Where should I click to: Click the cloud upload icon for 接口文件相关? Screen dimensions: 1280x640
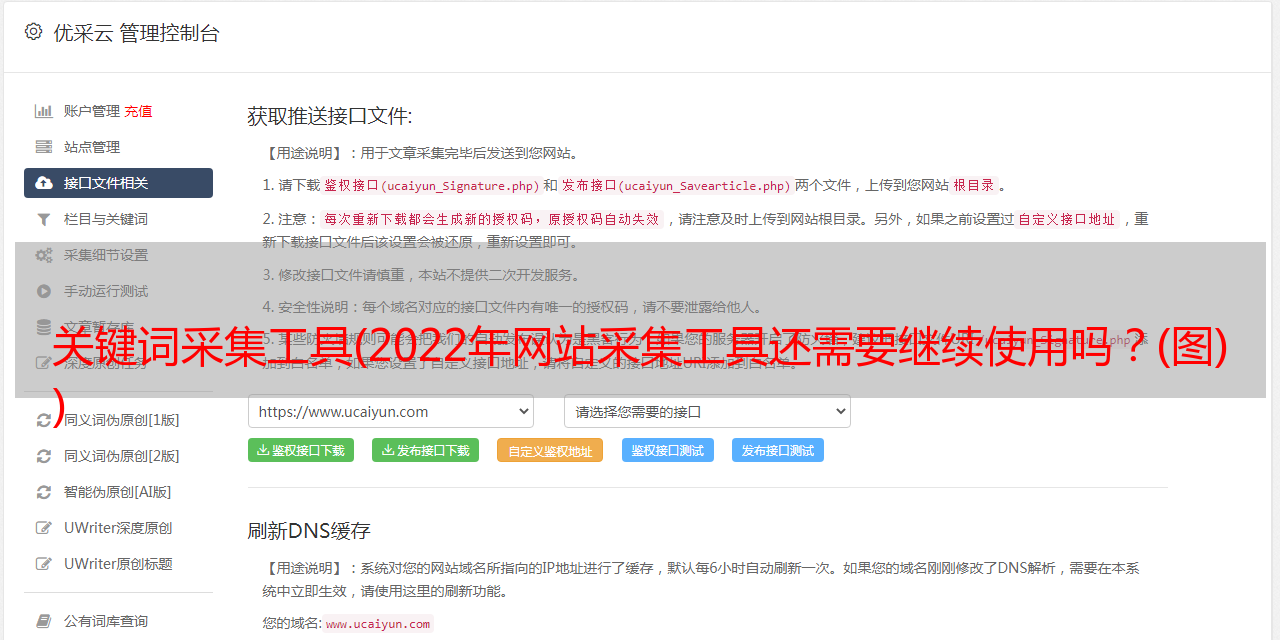[x=44, y=183]
